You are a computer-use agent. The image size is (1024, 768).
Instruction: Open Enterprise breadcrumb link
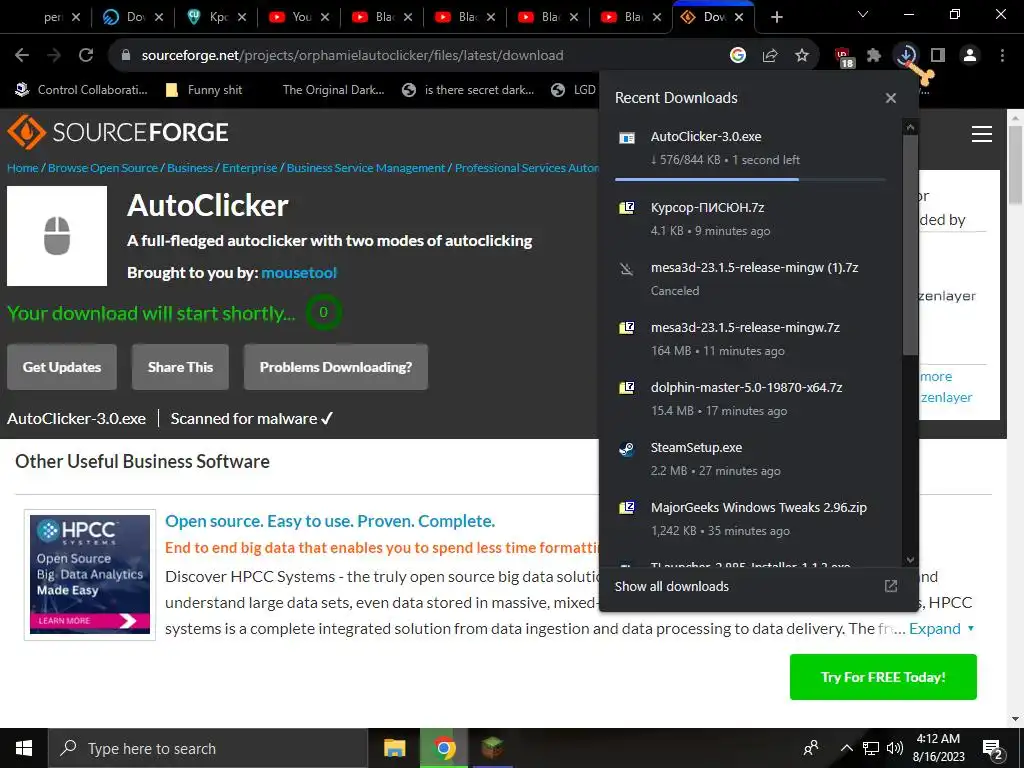pyautogui.click(x=249, y=168)
